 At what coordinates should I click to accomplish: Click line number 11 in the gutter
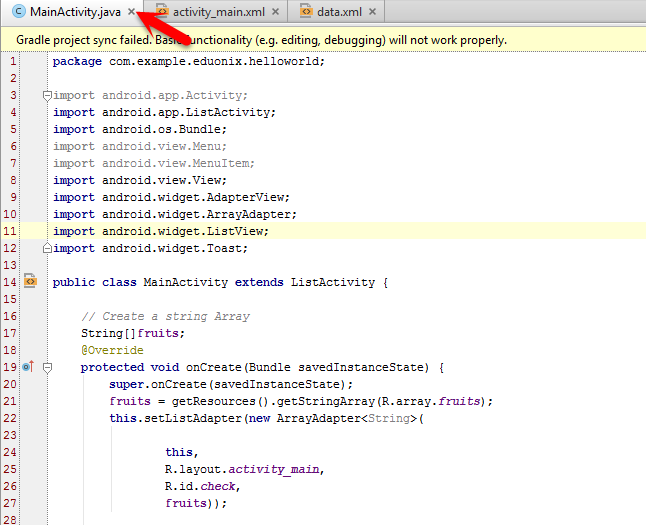click(9, 231)
